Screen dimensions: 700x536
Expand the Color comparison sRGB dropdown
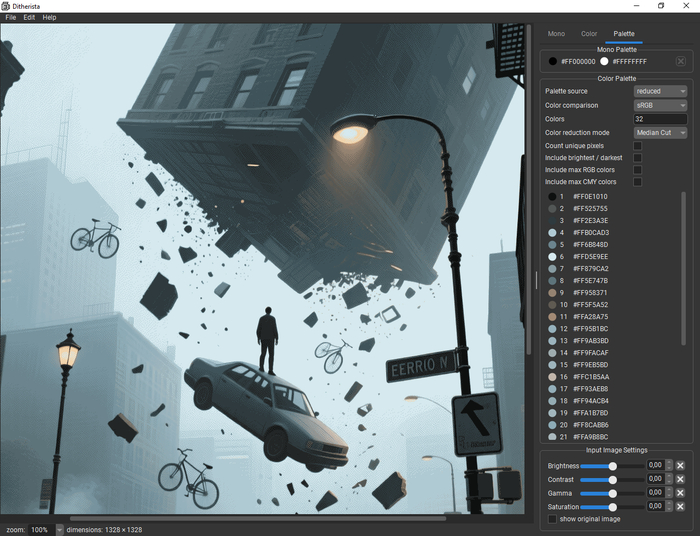tap(660, 105)
